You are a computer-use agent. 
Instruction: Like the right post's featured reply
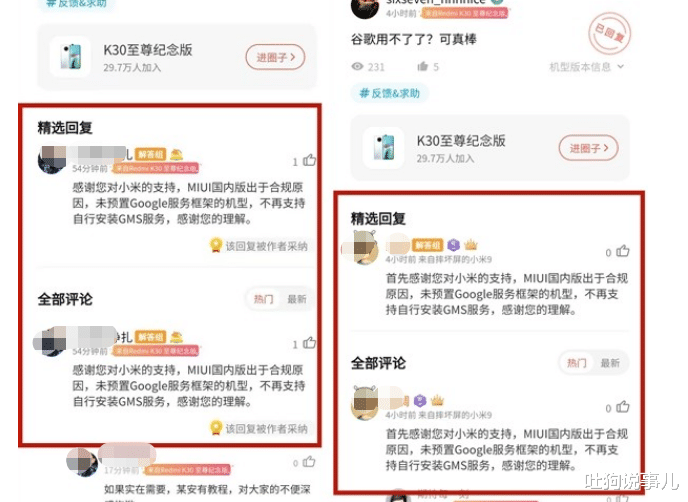pos(623,251)
